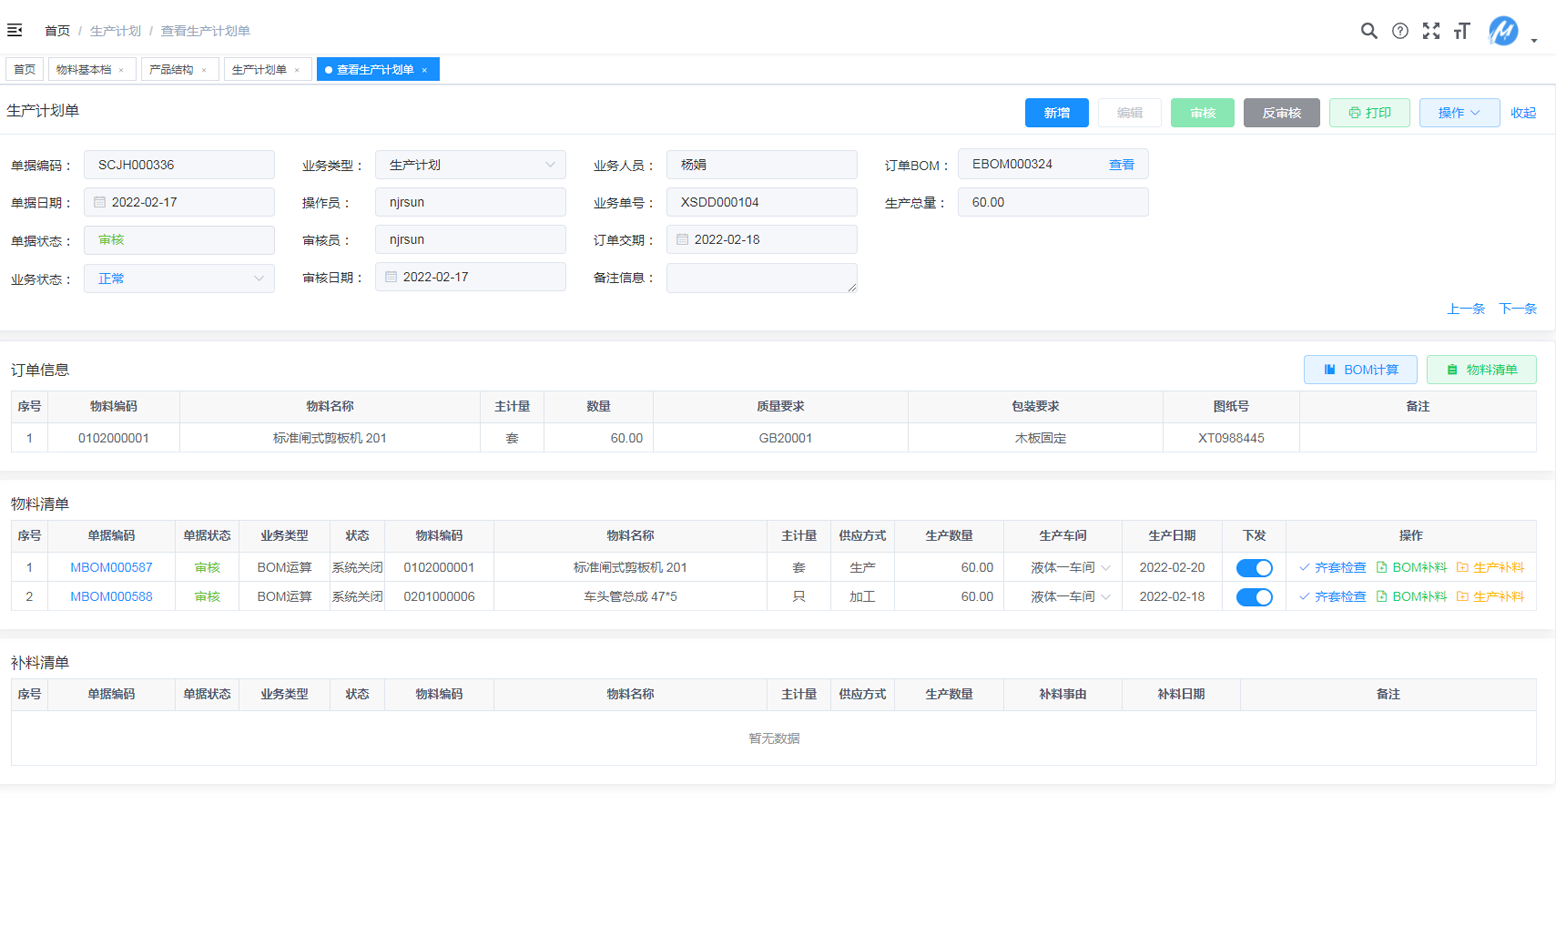The width and height of the screenshot is (1556, 935).
Task: Click the blue 新增 button
Action: (1056, 113)
